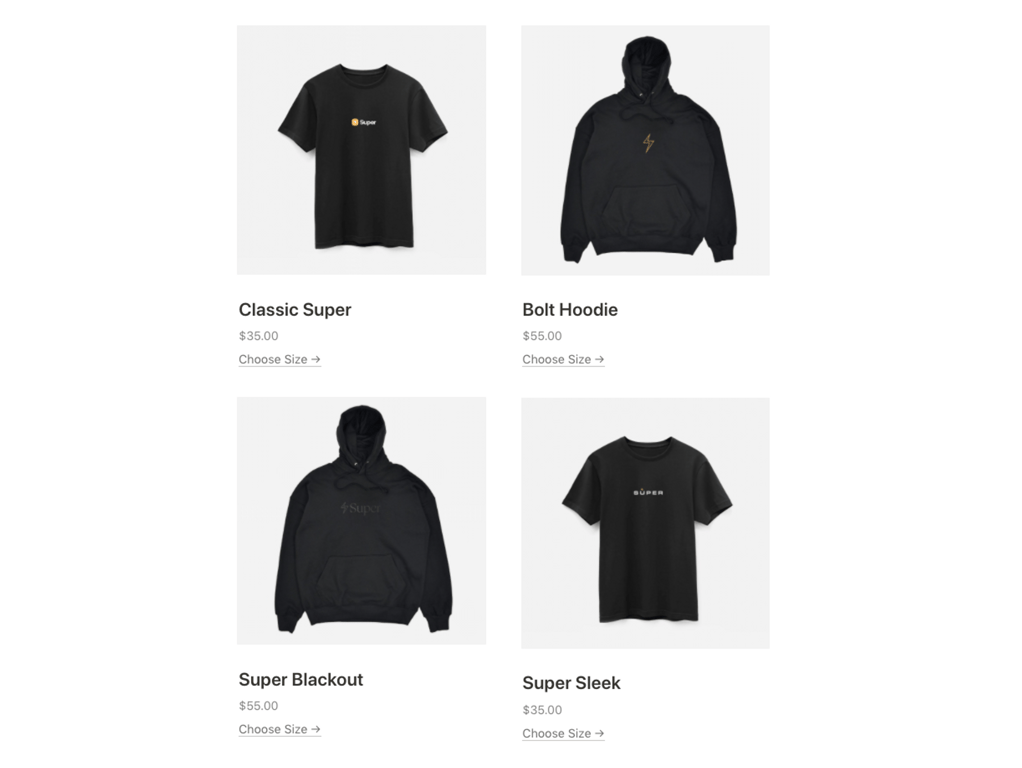Click the $55.00 price under Bolt Hoodie
Viewport: 1022px width, 768px height.
coord(542,336)
